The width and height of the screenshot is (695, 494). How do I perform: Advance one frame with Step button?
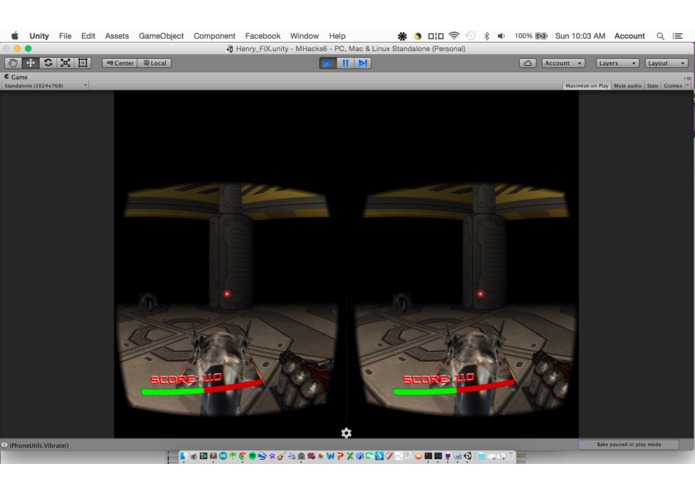coord(363,63)
